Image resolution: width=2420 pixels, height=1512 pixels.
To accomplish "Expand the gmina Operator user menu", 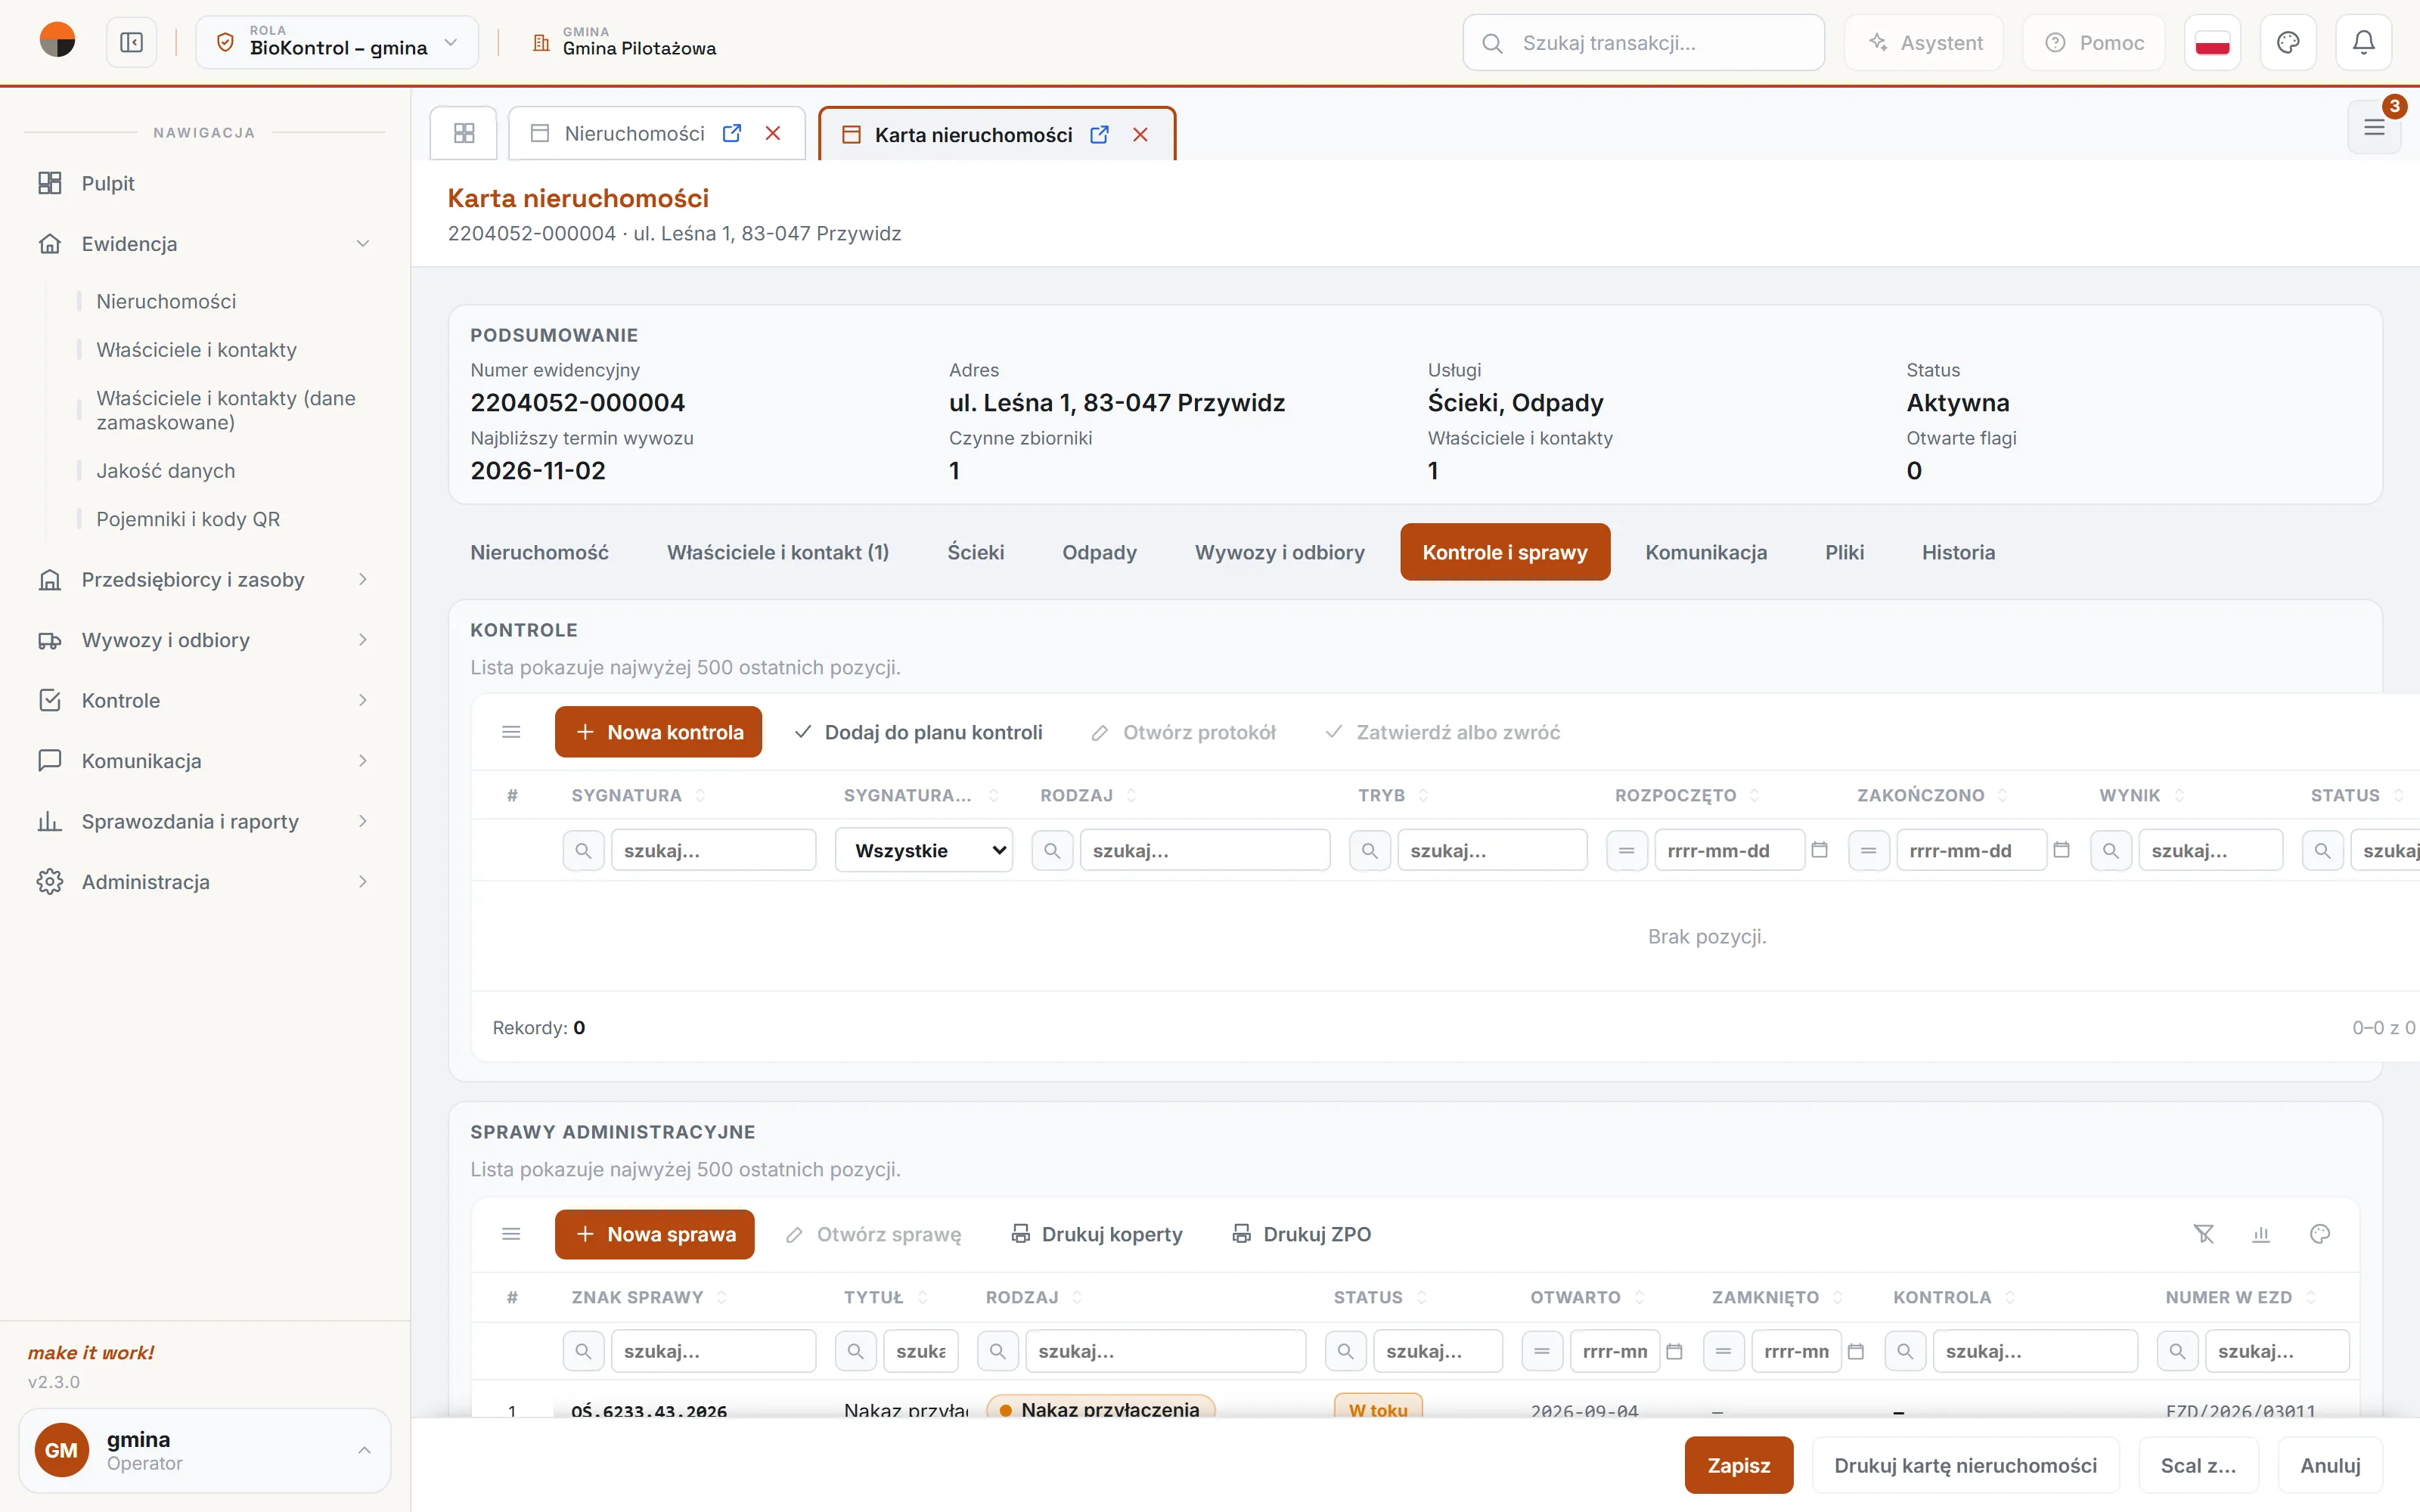I will coord(205,1450).
